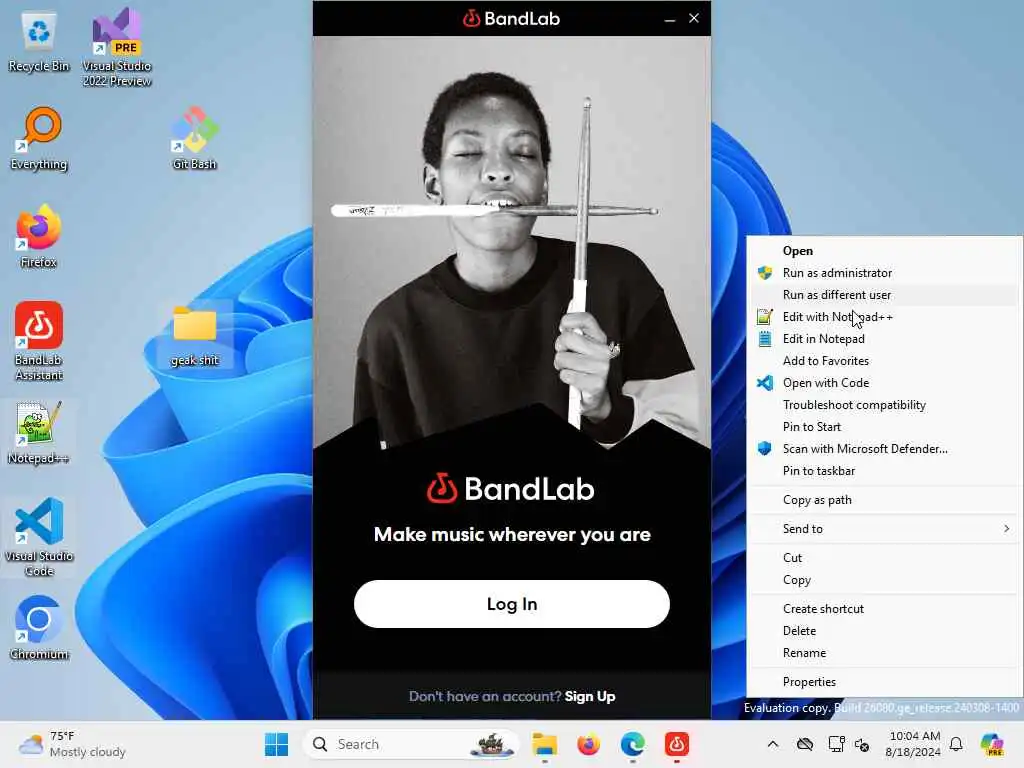This screenshot has width=1024, height=768.
Task: Open Firefox from the taskbar
Action: coord(588,744)
